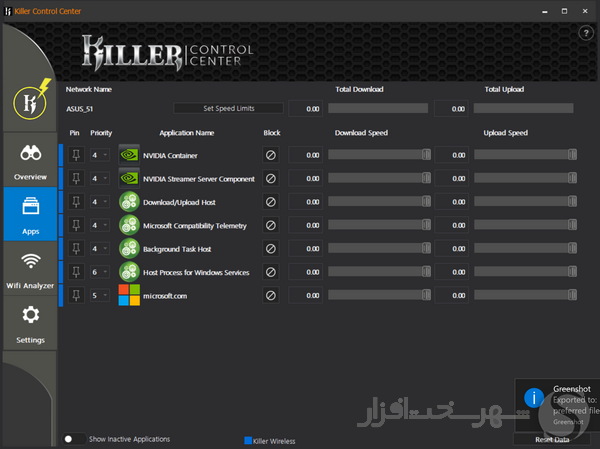The height and width of the screenshot is (449, 600).
Task: Open priority dropdown for NVIDIA Streamer Server
Action: 100,178
